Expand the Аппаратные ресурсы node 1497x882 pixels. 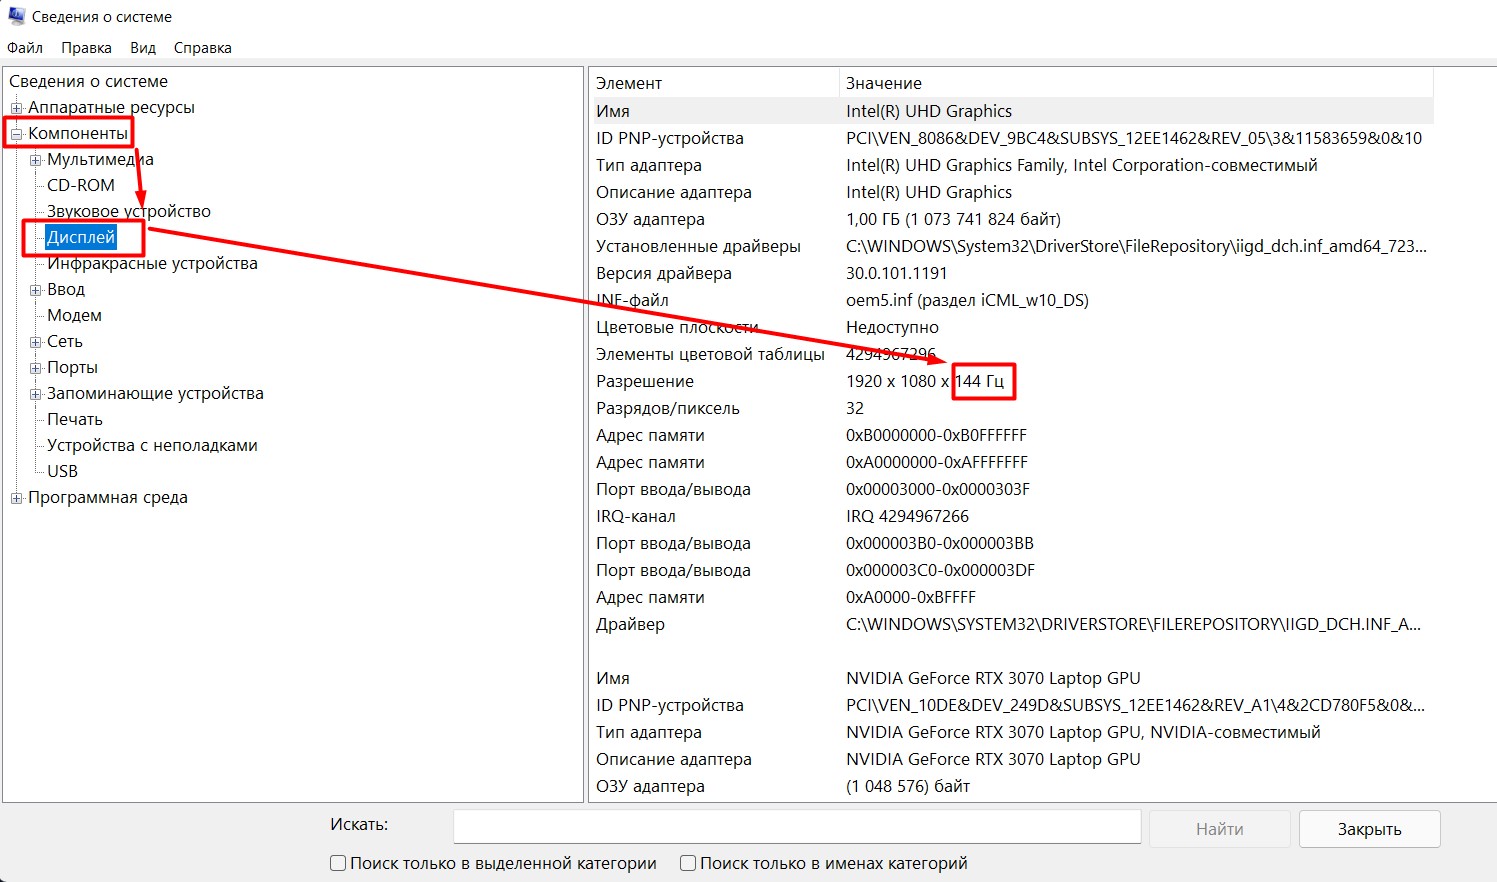click(16, 107)
